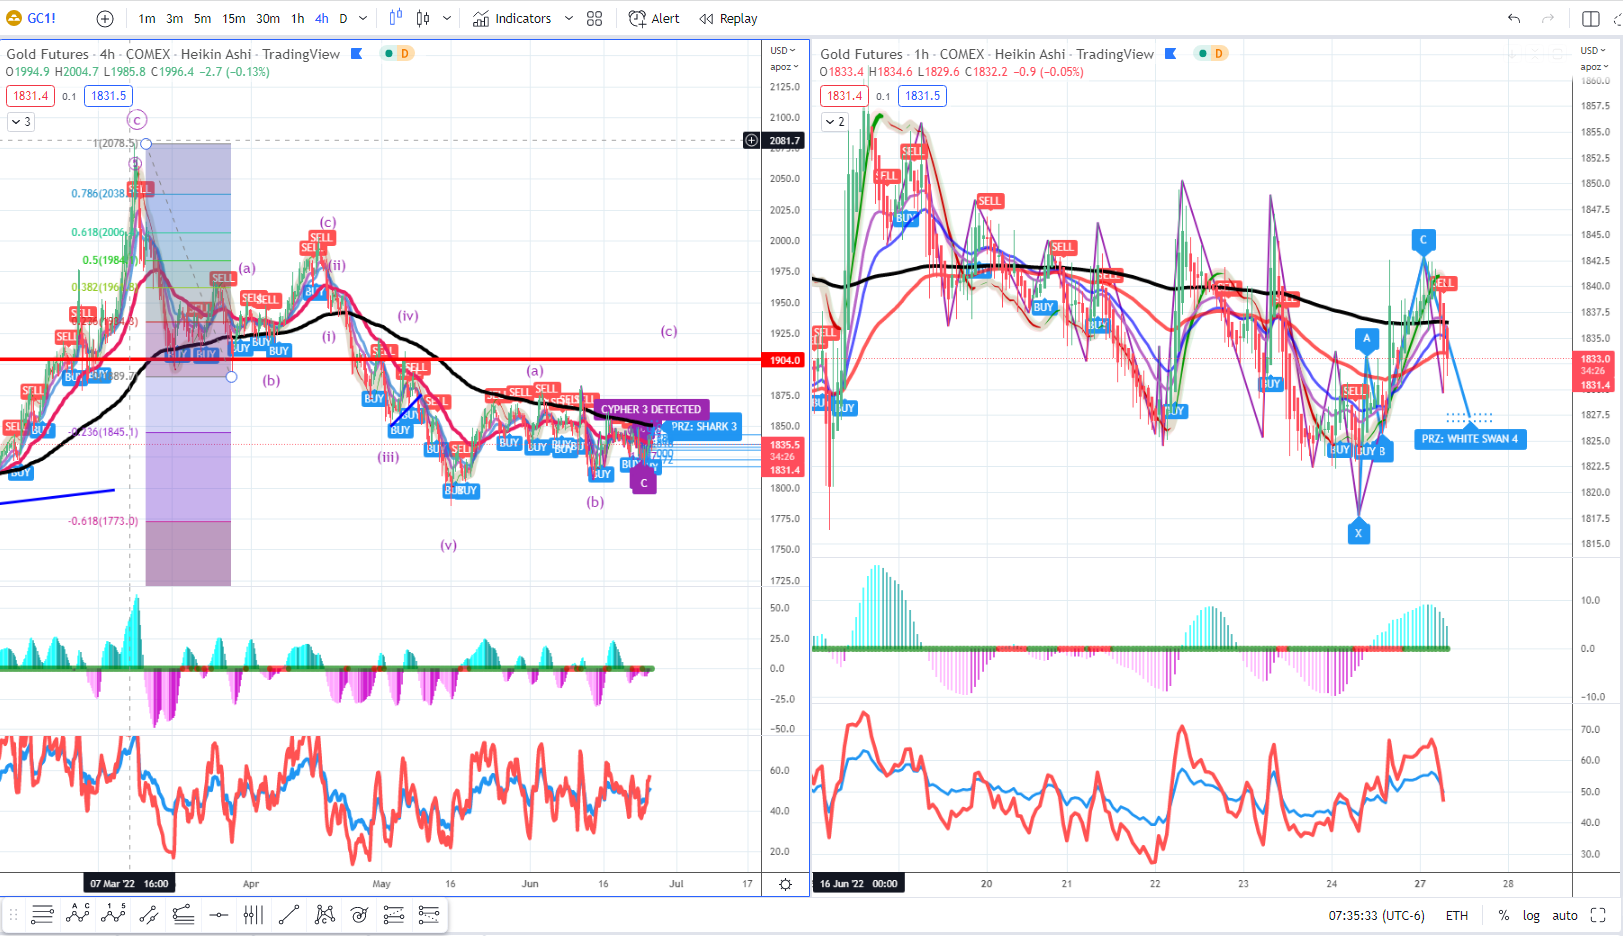Click the drawing toolbar drag handle

(14, 914)
